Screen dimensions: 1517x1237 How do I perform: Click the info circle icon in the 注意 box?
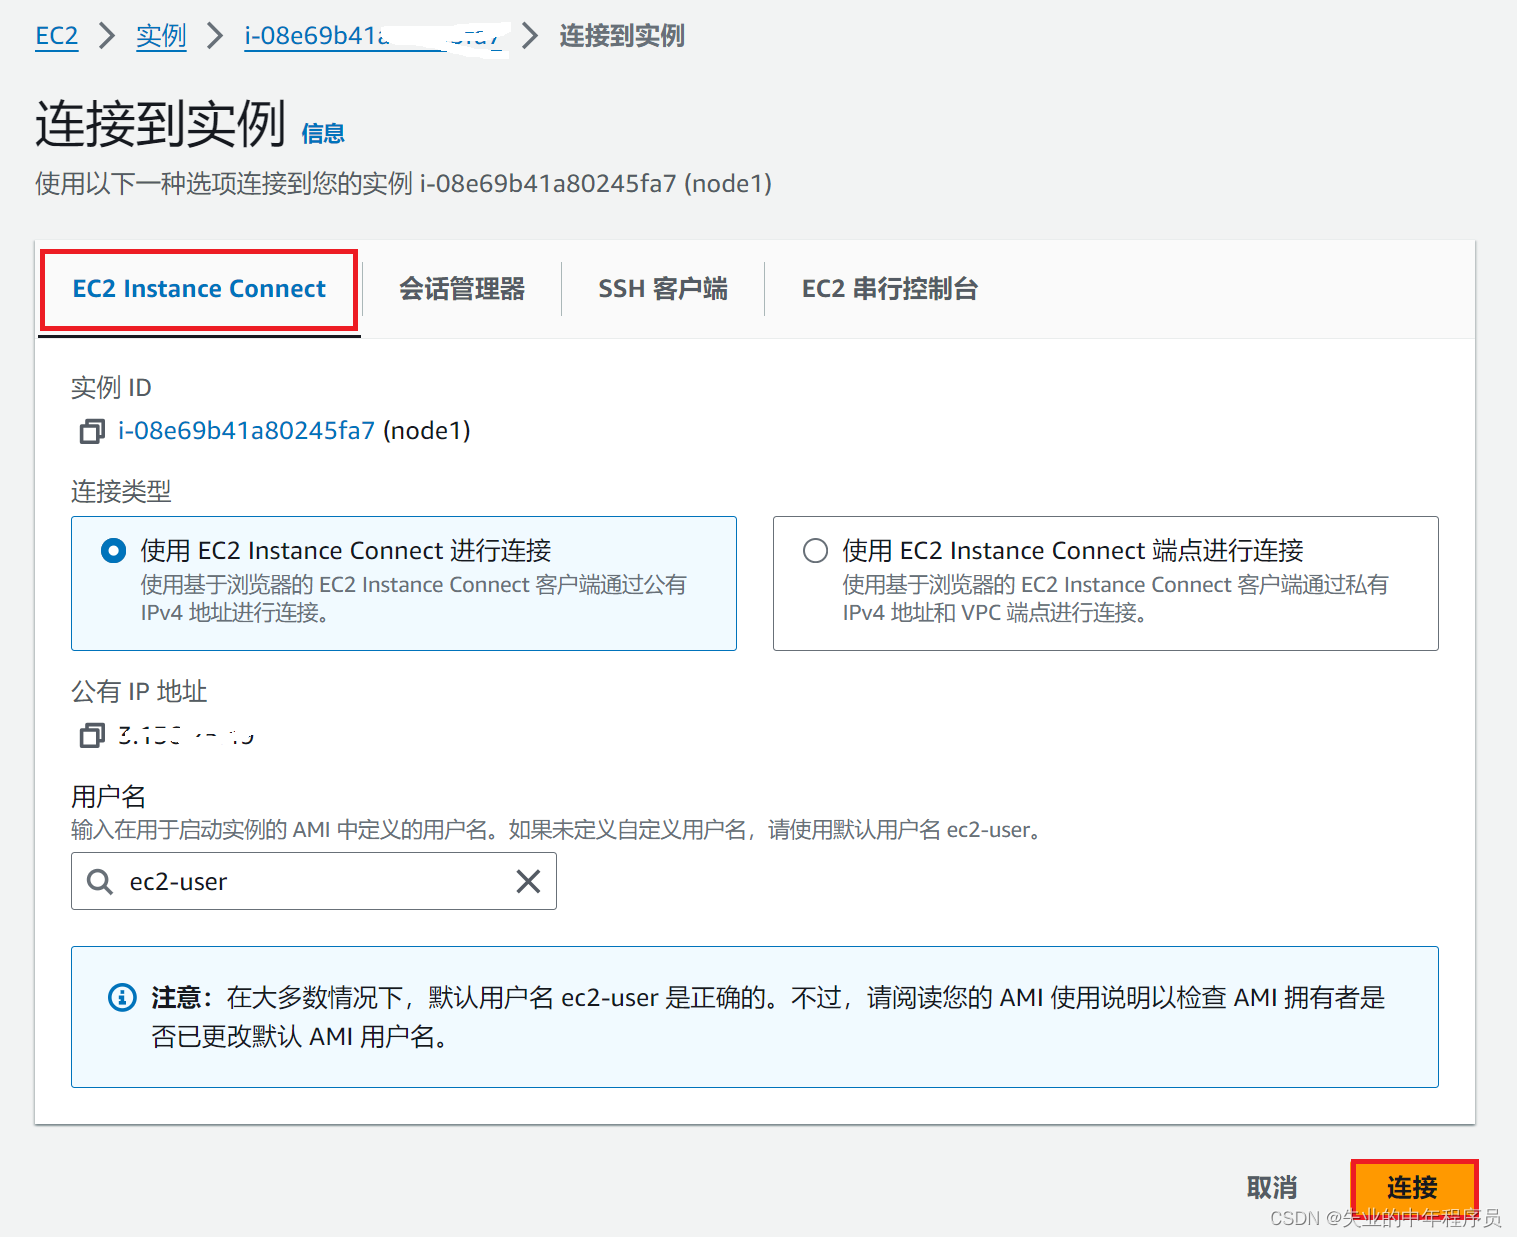coord(121,997)
